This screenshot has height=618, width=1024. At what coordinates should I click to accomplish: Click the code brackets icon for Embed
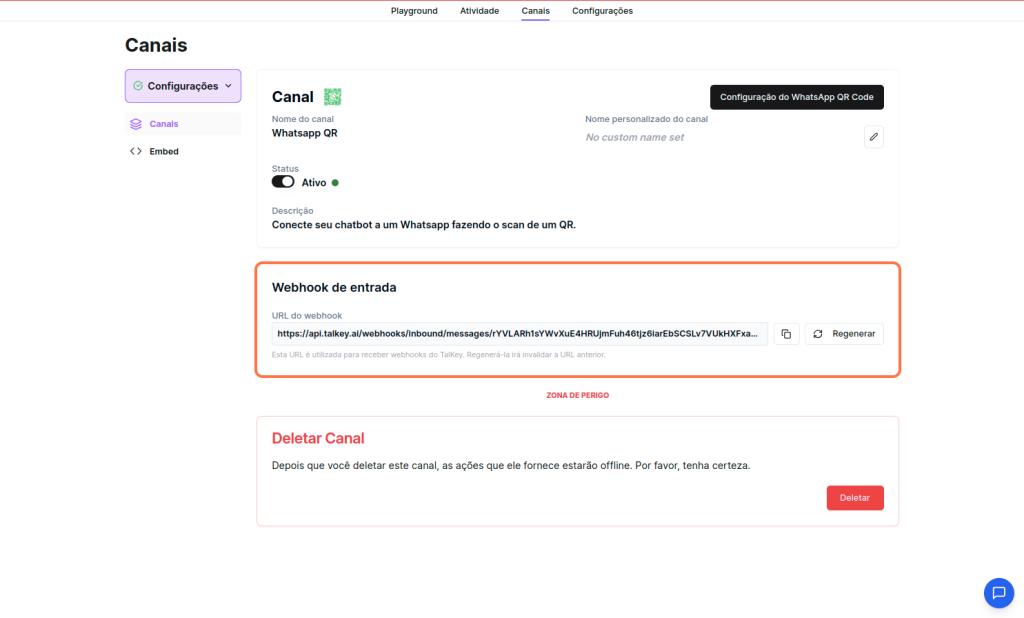136,152
